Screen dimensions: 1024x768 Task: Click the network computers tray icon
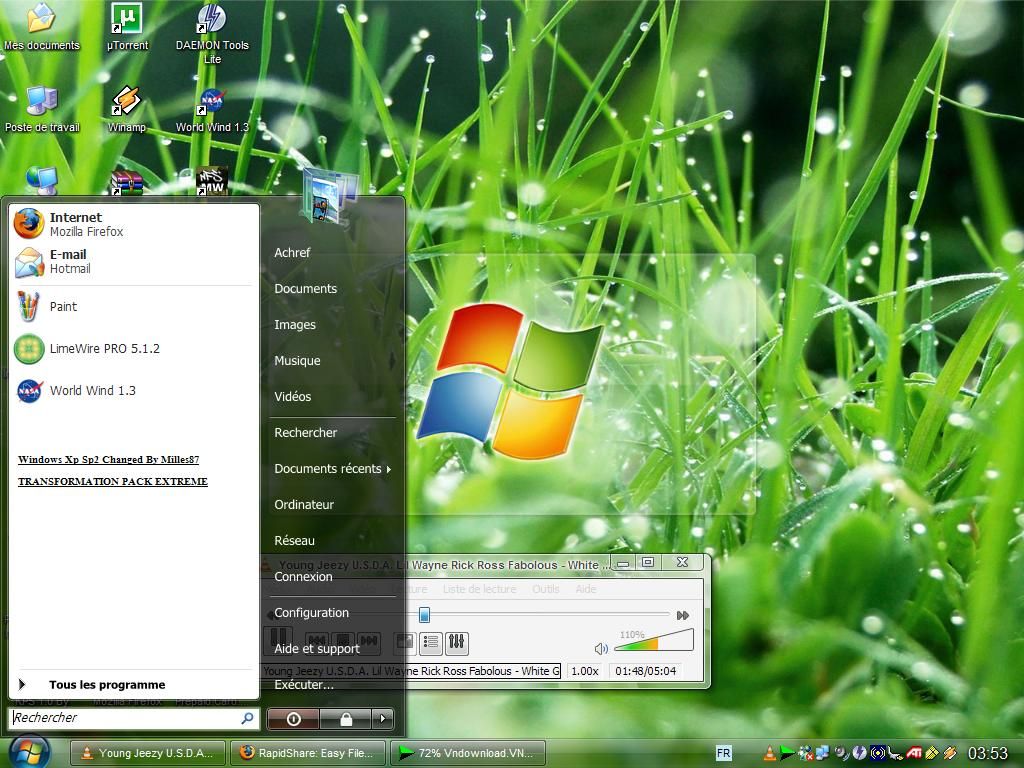pyautogui.click(x=822, y=753)
